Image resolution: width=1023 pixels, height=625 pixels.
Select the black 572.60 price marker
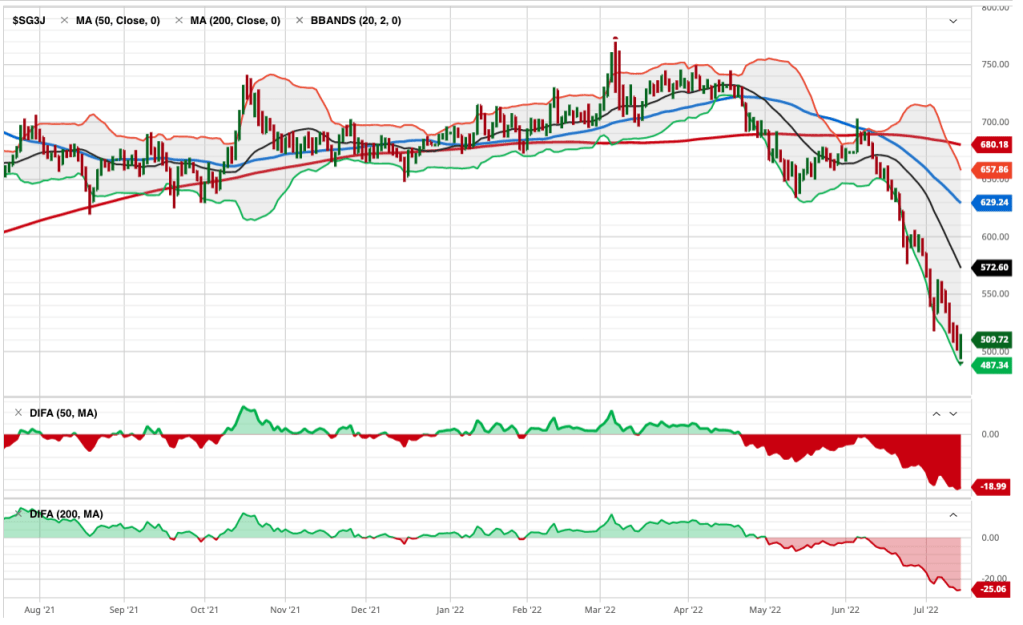pos(994,268)
